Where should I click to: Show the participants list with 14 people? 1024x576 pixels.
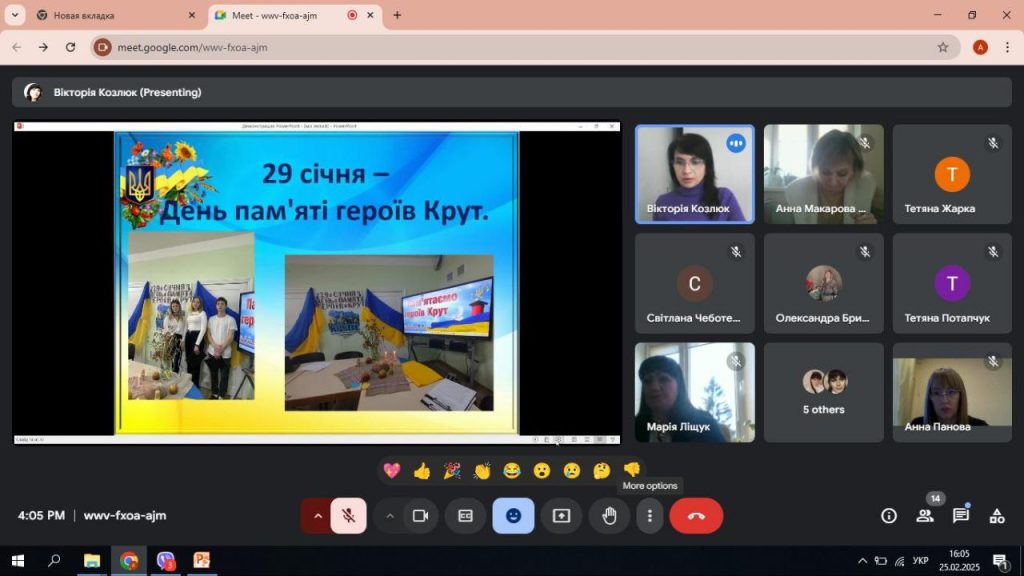pos(924,516)
